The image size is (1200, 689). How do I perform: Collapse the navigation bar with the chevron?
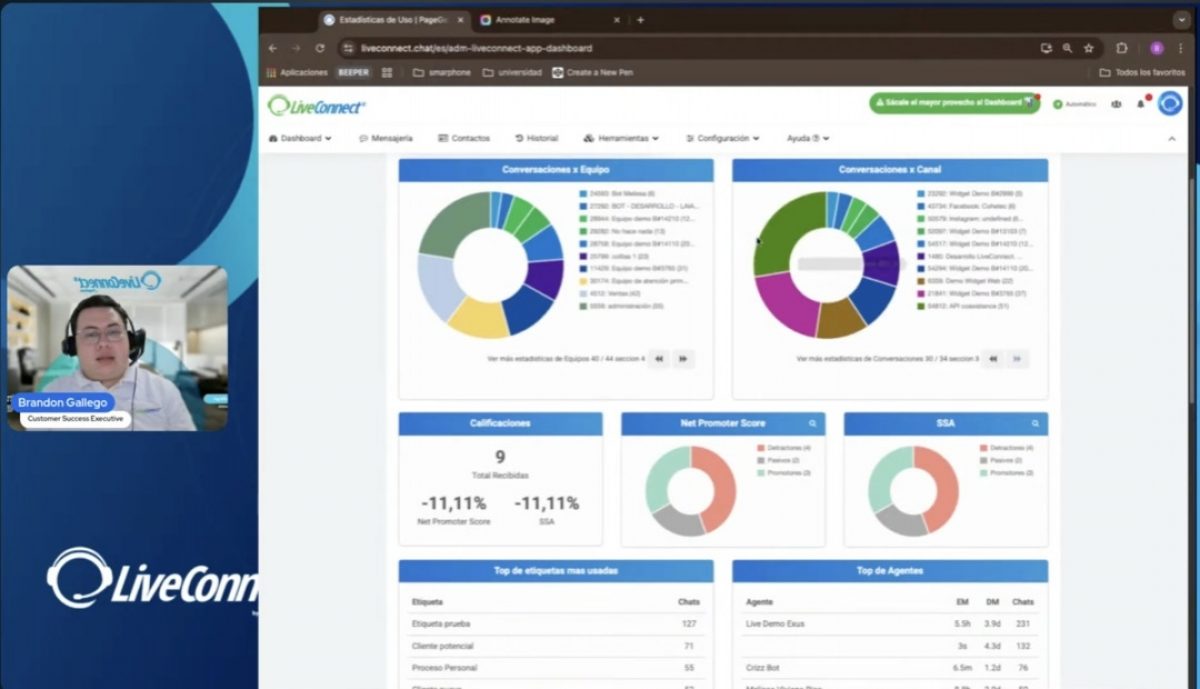(x=1172, y=138)
